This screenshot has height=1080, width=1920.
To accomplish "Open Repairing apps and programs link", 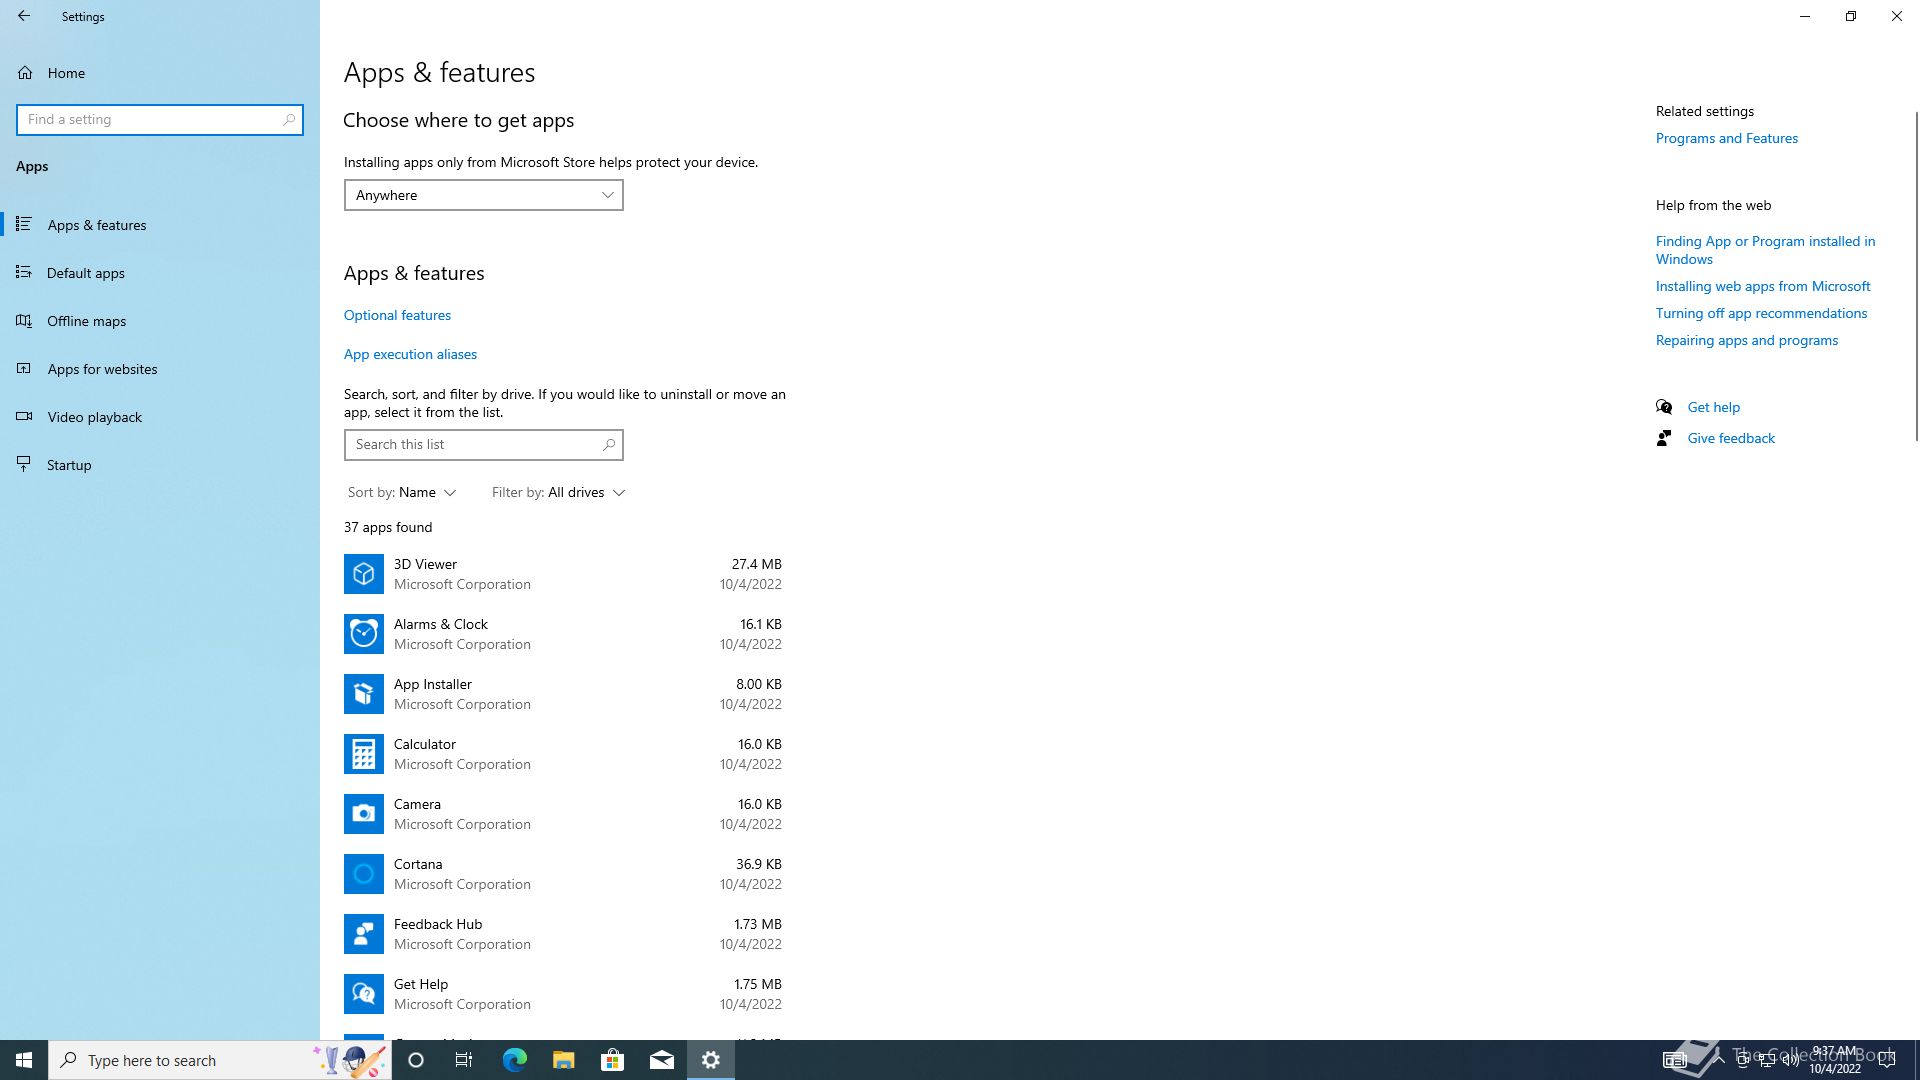I will click(x=1746, y=340).
